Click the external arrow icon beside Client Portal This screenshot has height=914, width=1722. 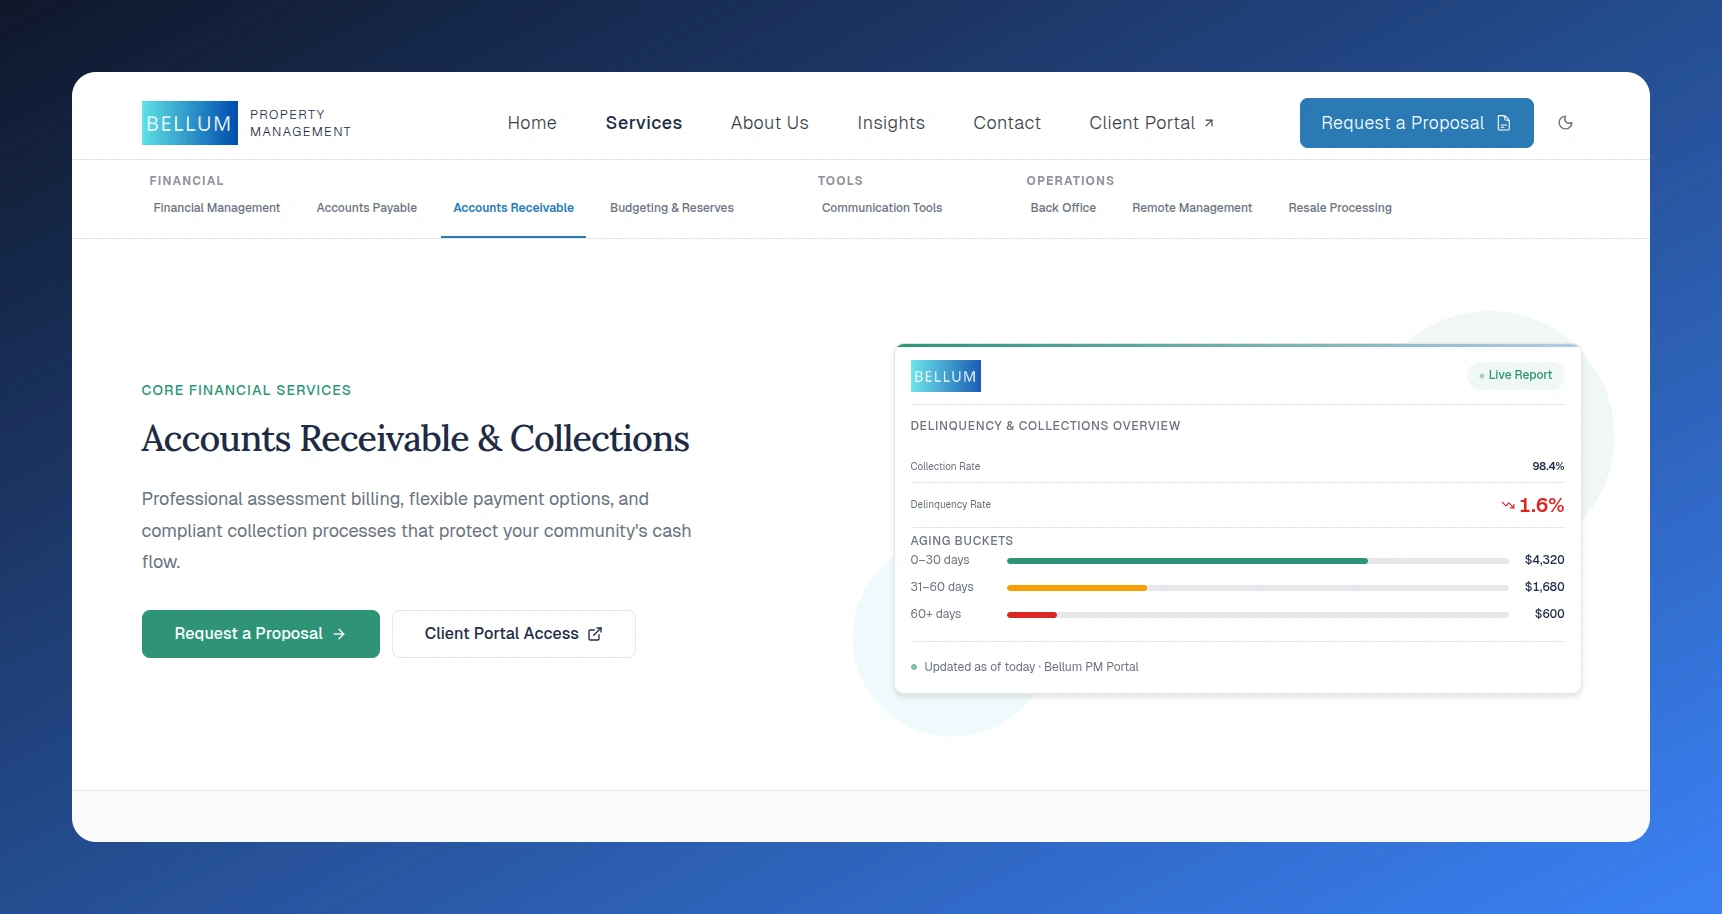1208,123
